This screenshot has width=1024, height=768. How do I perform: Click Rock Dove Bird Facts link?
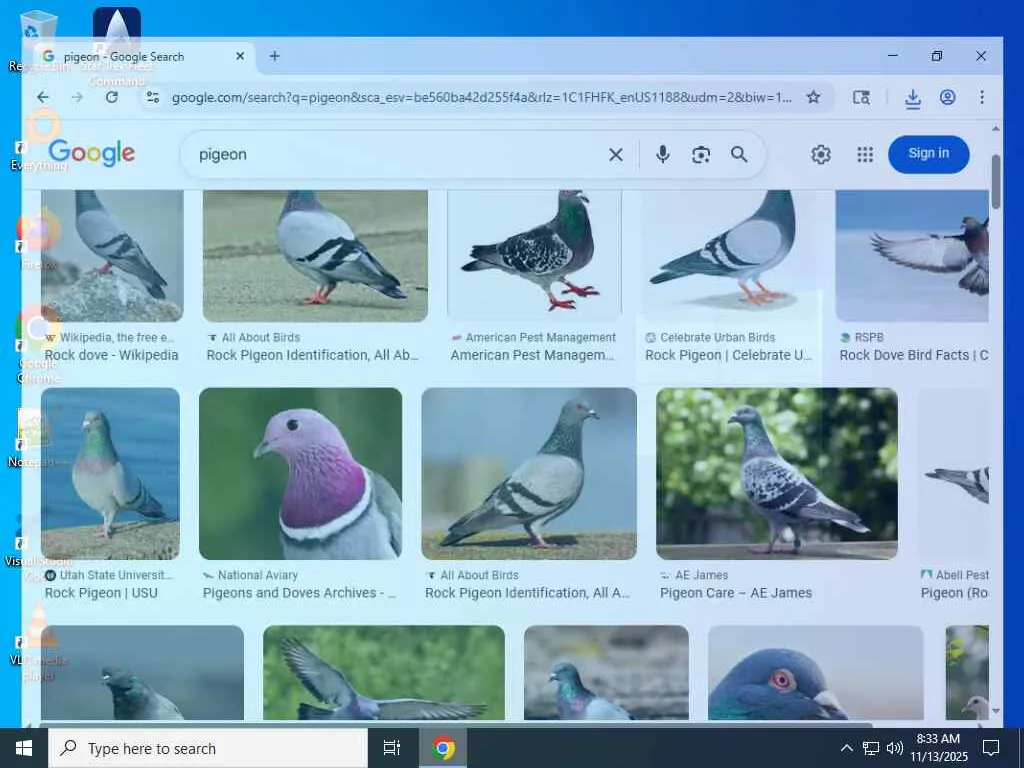coord(914,355)
